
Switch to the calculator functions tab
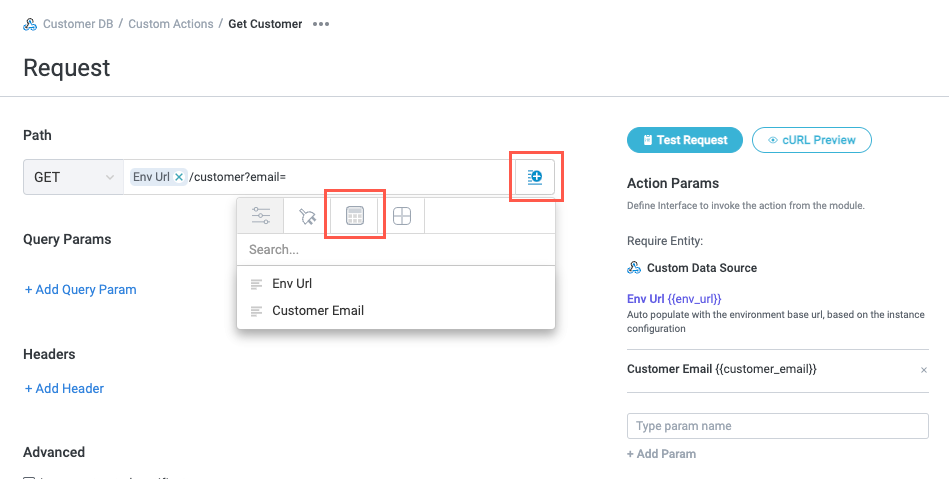pos(354,215)
